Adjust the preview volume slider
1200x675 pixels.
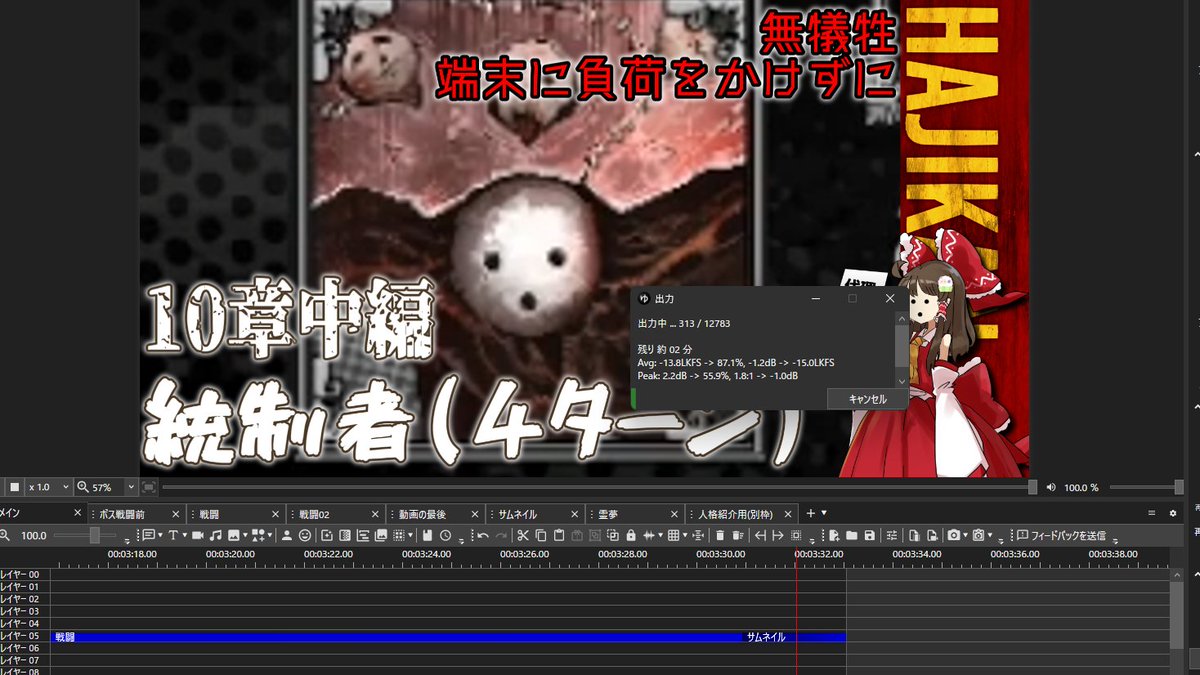1147,487
